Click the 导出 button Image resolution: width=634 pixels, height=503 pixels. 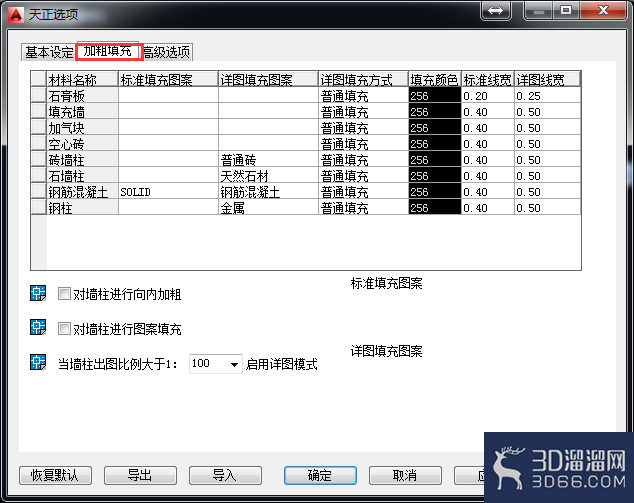point(140,475)
